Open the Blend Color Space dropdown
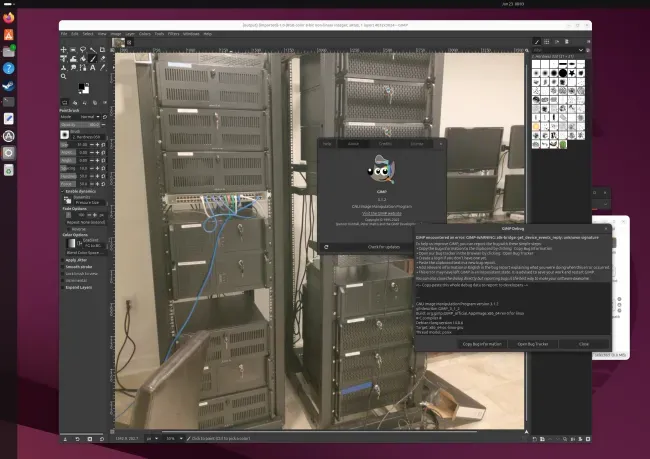Image resolution: width=650 pixels, height=459 pixels. coord(85,253)
